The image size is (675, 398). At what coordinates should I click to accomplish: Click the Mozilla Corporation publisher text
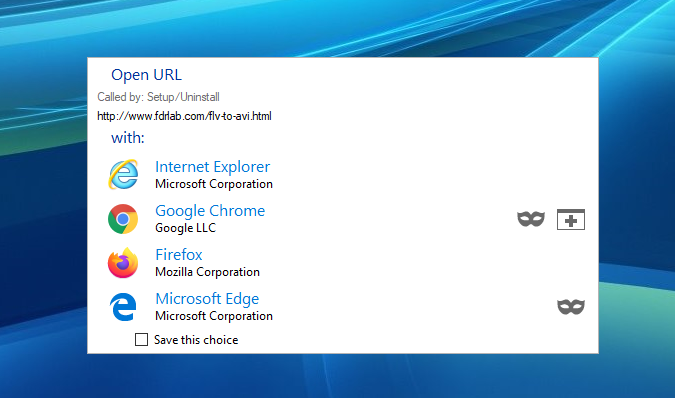[x=207, y=272]
